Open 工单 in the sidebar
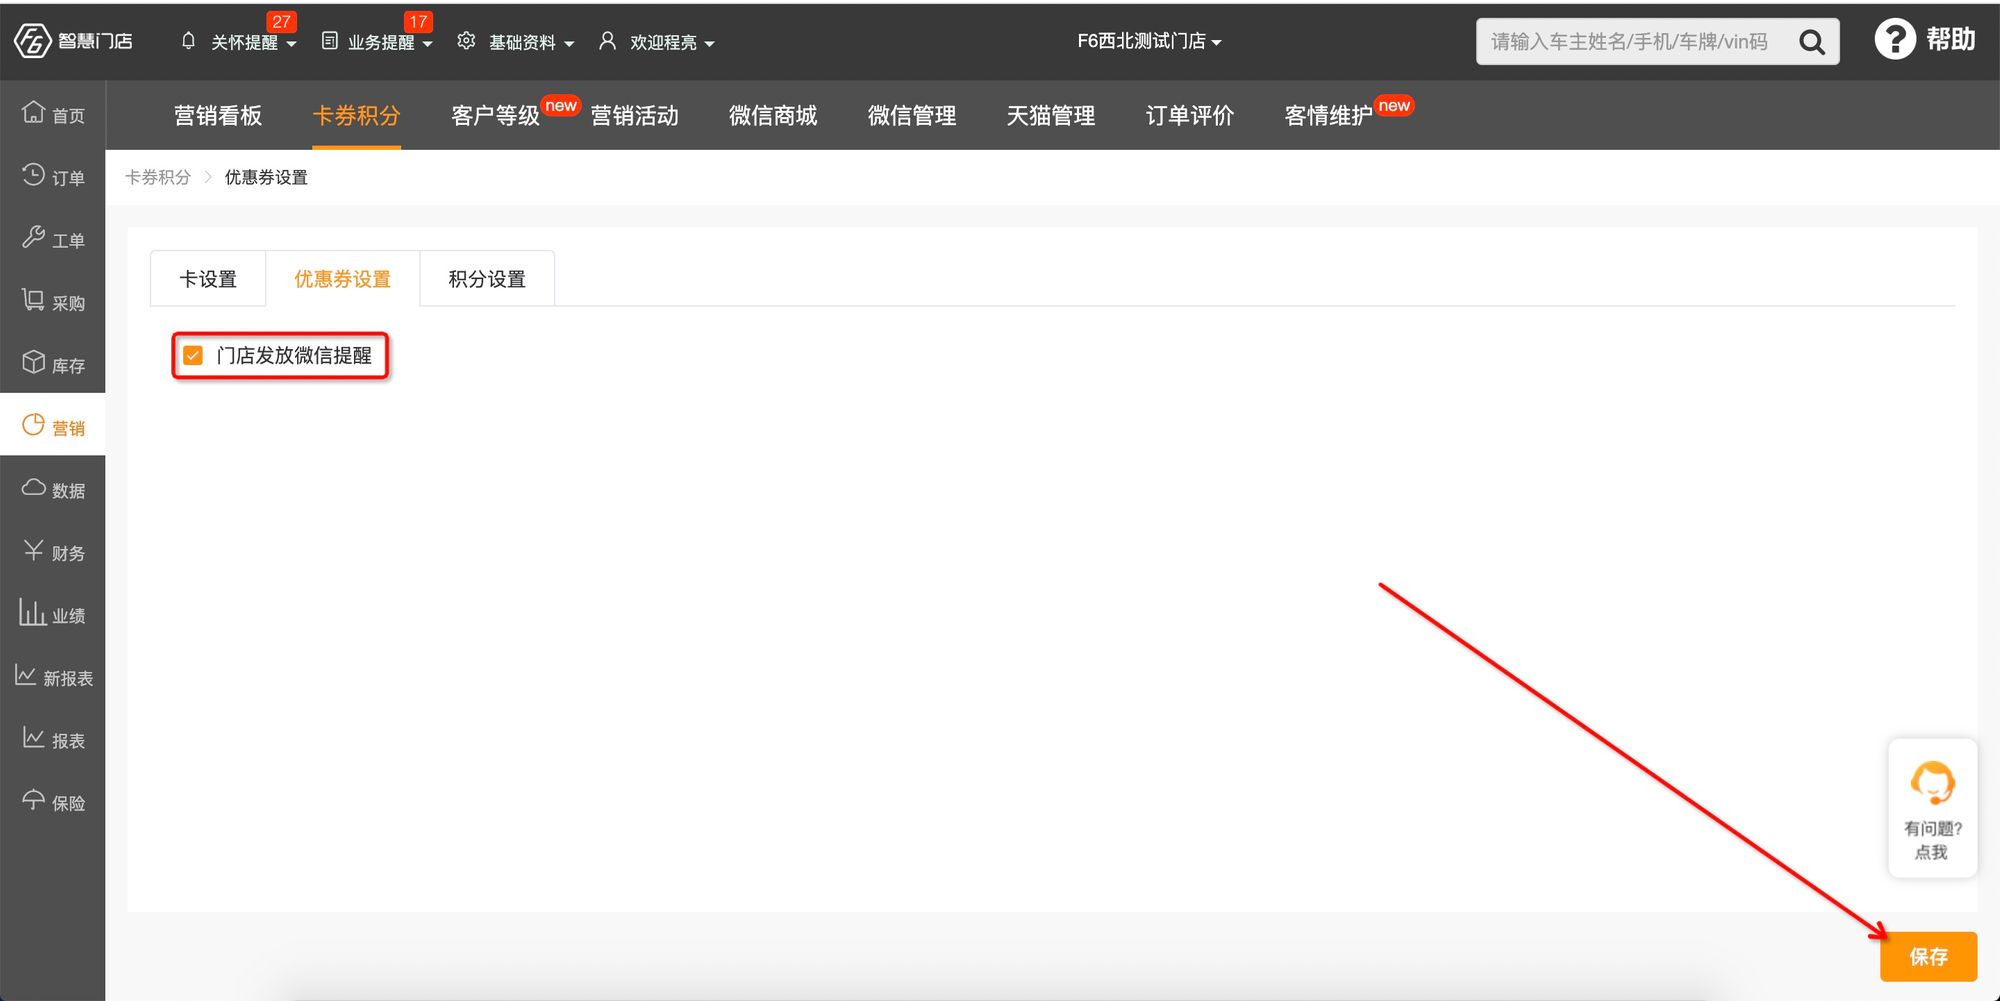Image resolution: width=2000 pixels, height=1001 pixels. [53, 239]
